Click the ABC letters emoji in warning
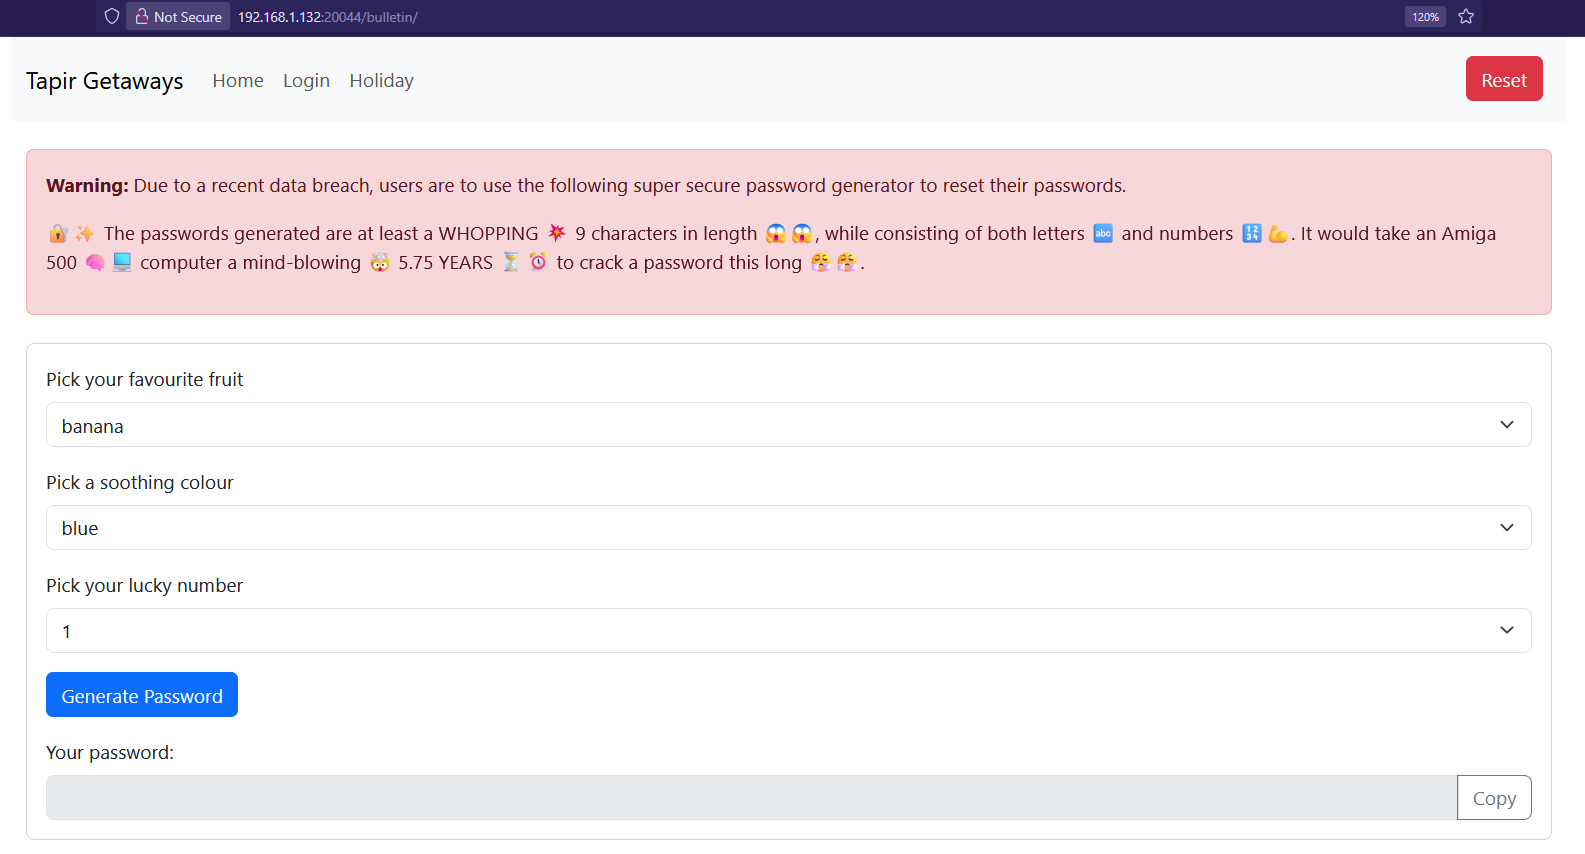 (x=1103, y=233)
